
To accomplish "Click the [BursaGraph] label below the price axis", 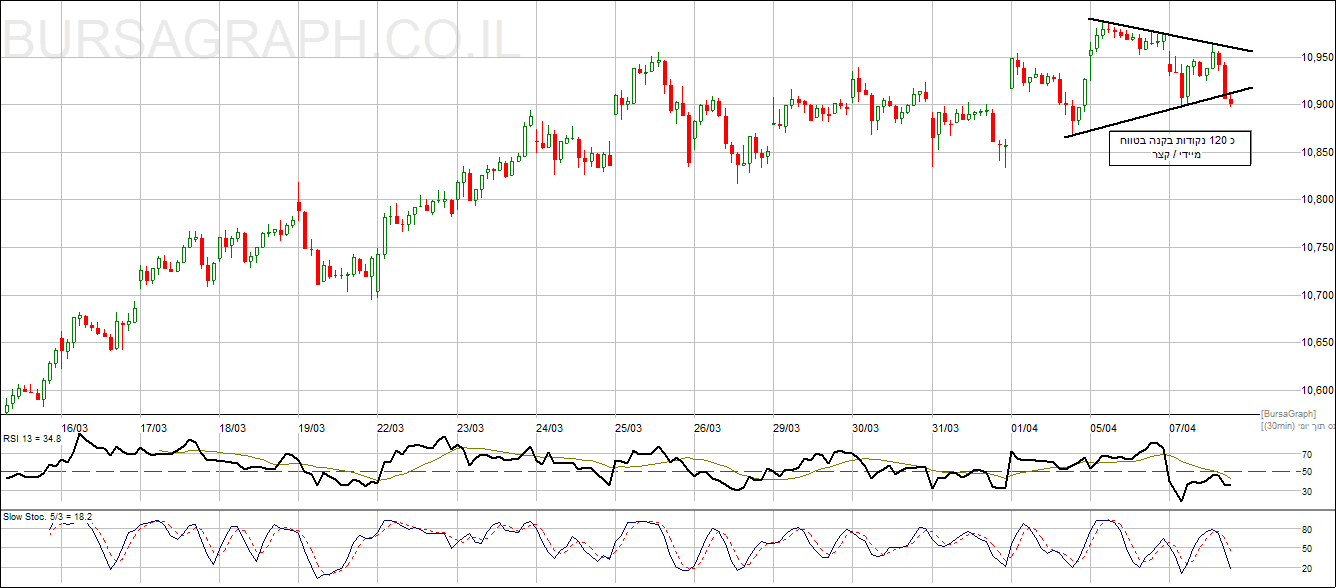I will point(1291,413).
